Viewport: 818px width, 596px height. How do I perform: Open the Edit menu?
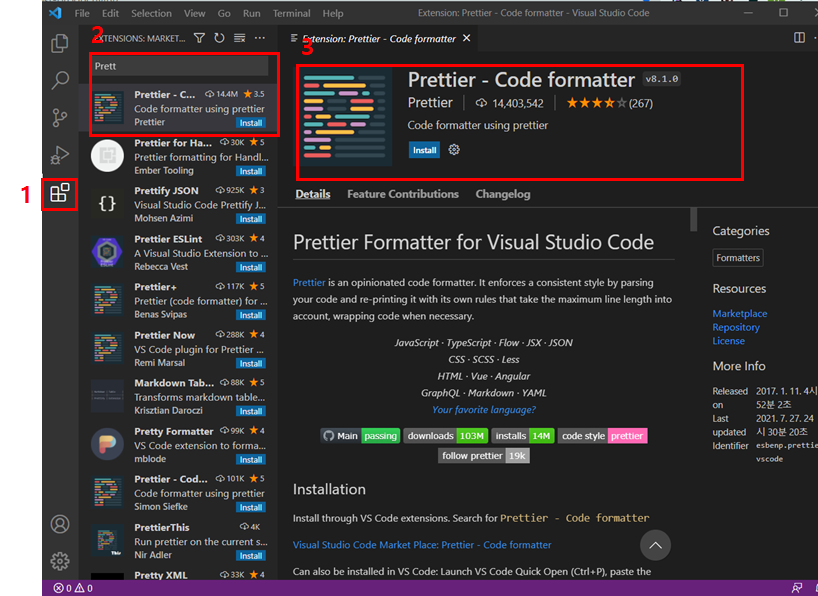coord(110,14)
